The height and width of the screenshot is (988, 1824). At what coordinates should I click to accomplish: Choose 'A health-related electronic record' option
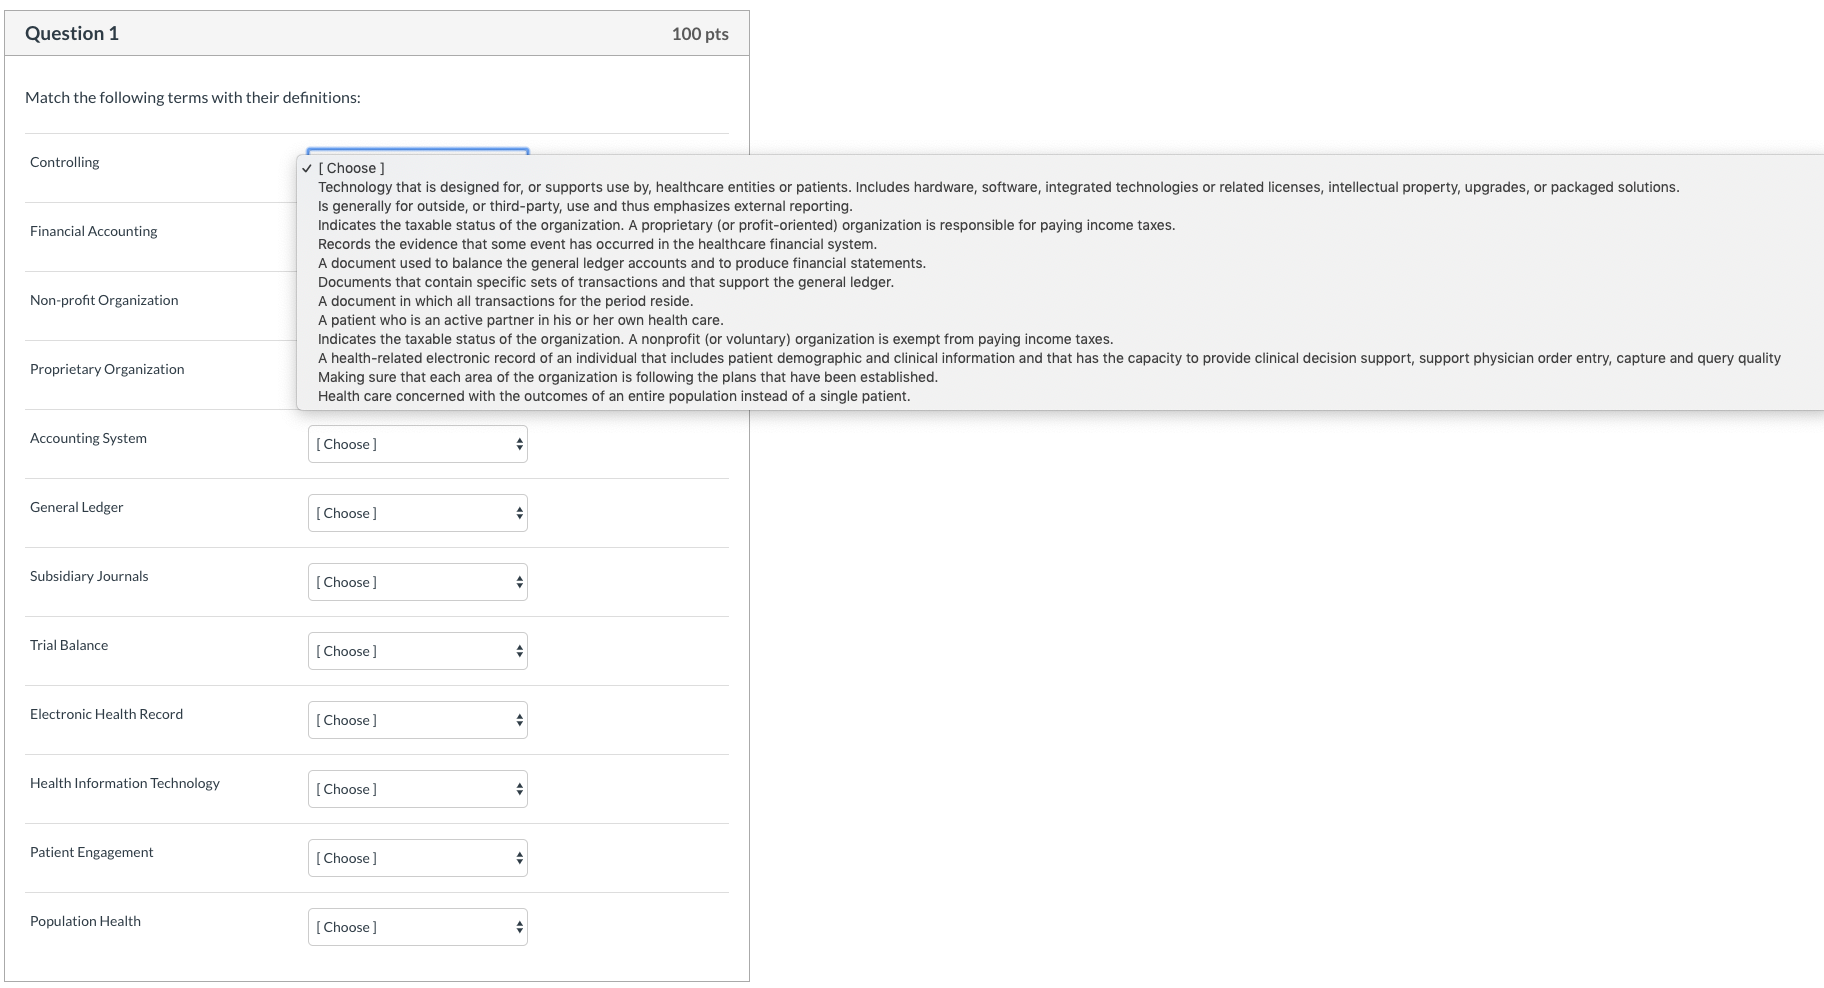coord(1060,358)
